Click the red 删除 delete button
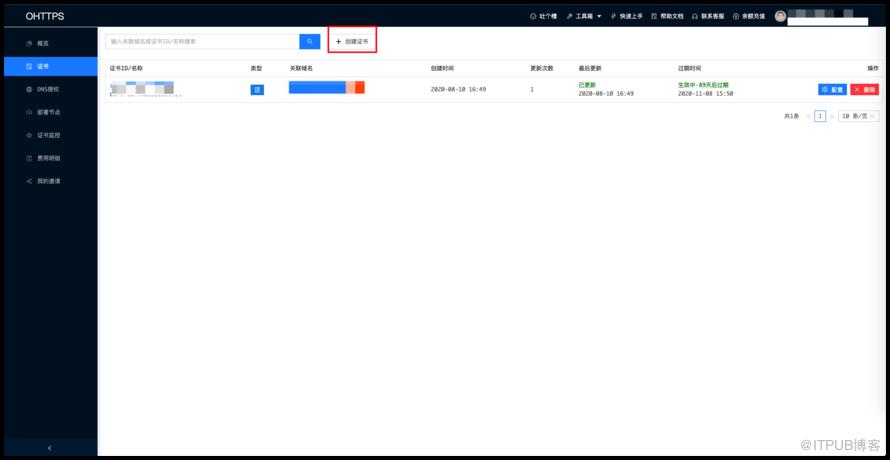 864,90
